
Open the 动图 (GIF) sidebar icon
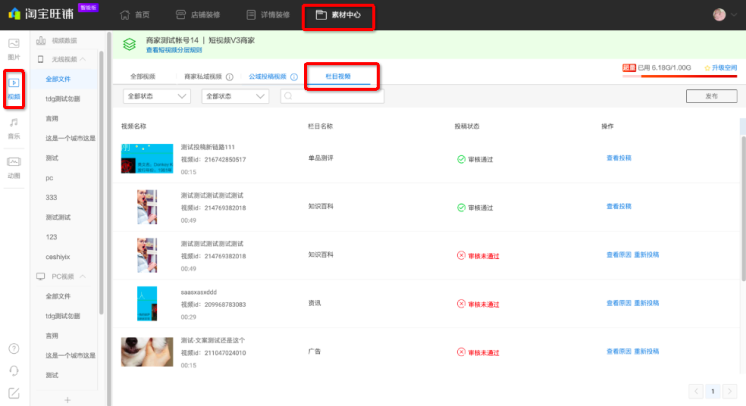point(14,166)
